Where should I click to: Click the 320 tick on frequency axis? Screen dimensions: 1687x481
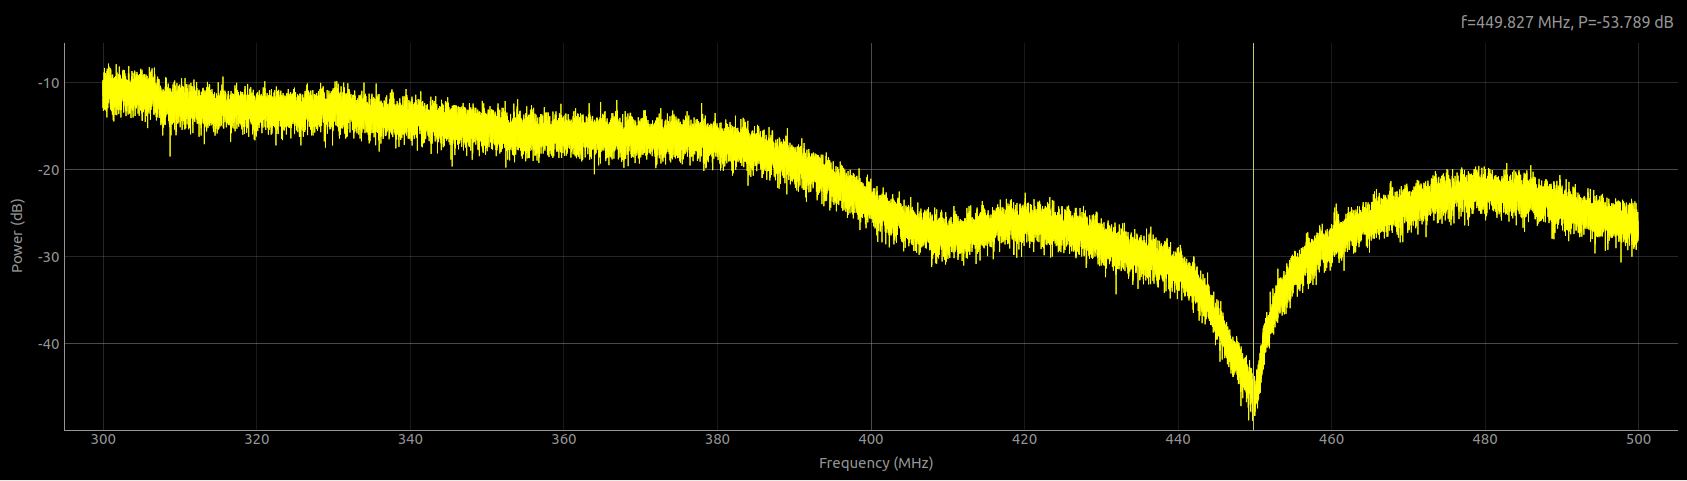coord(257,440)
